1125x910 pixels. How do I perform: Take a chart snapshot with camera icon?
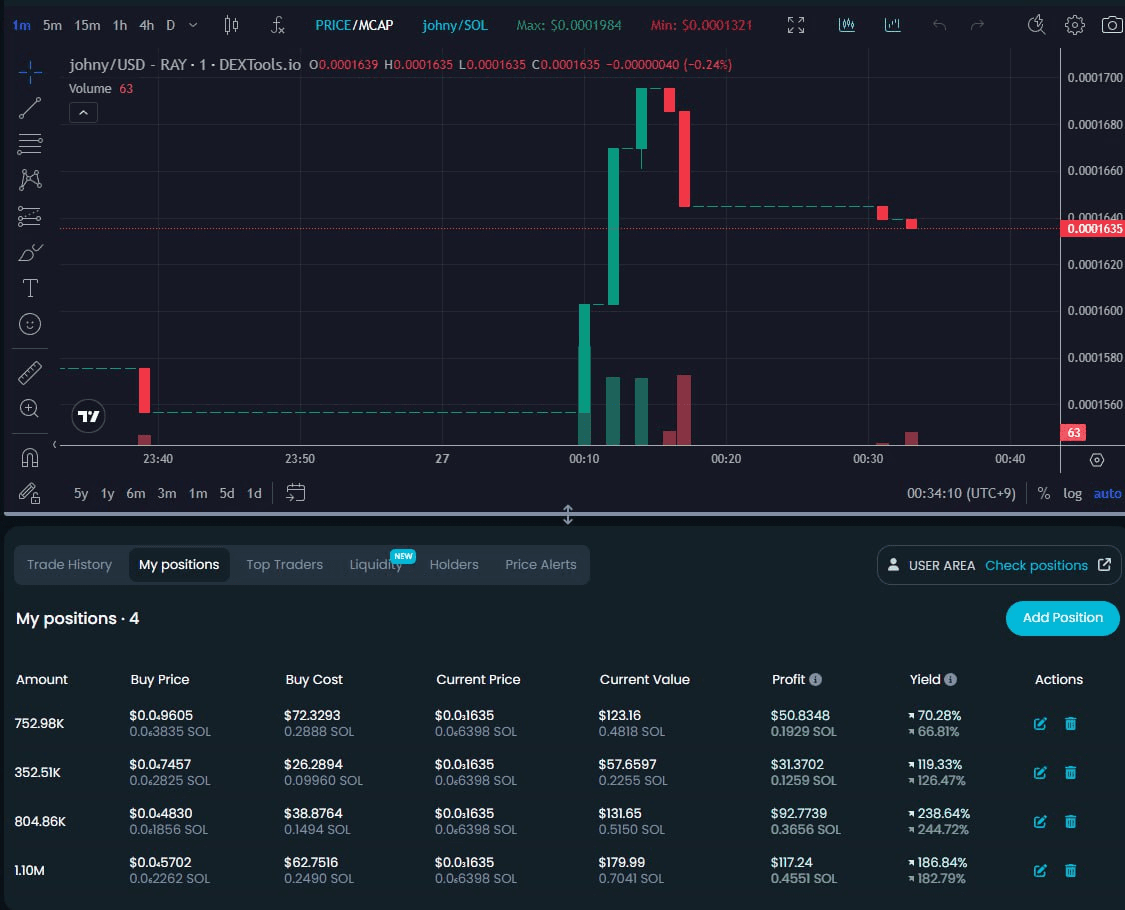(x=1112, y=25)
